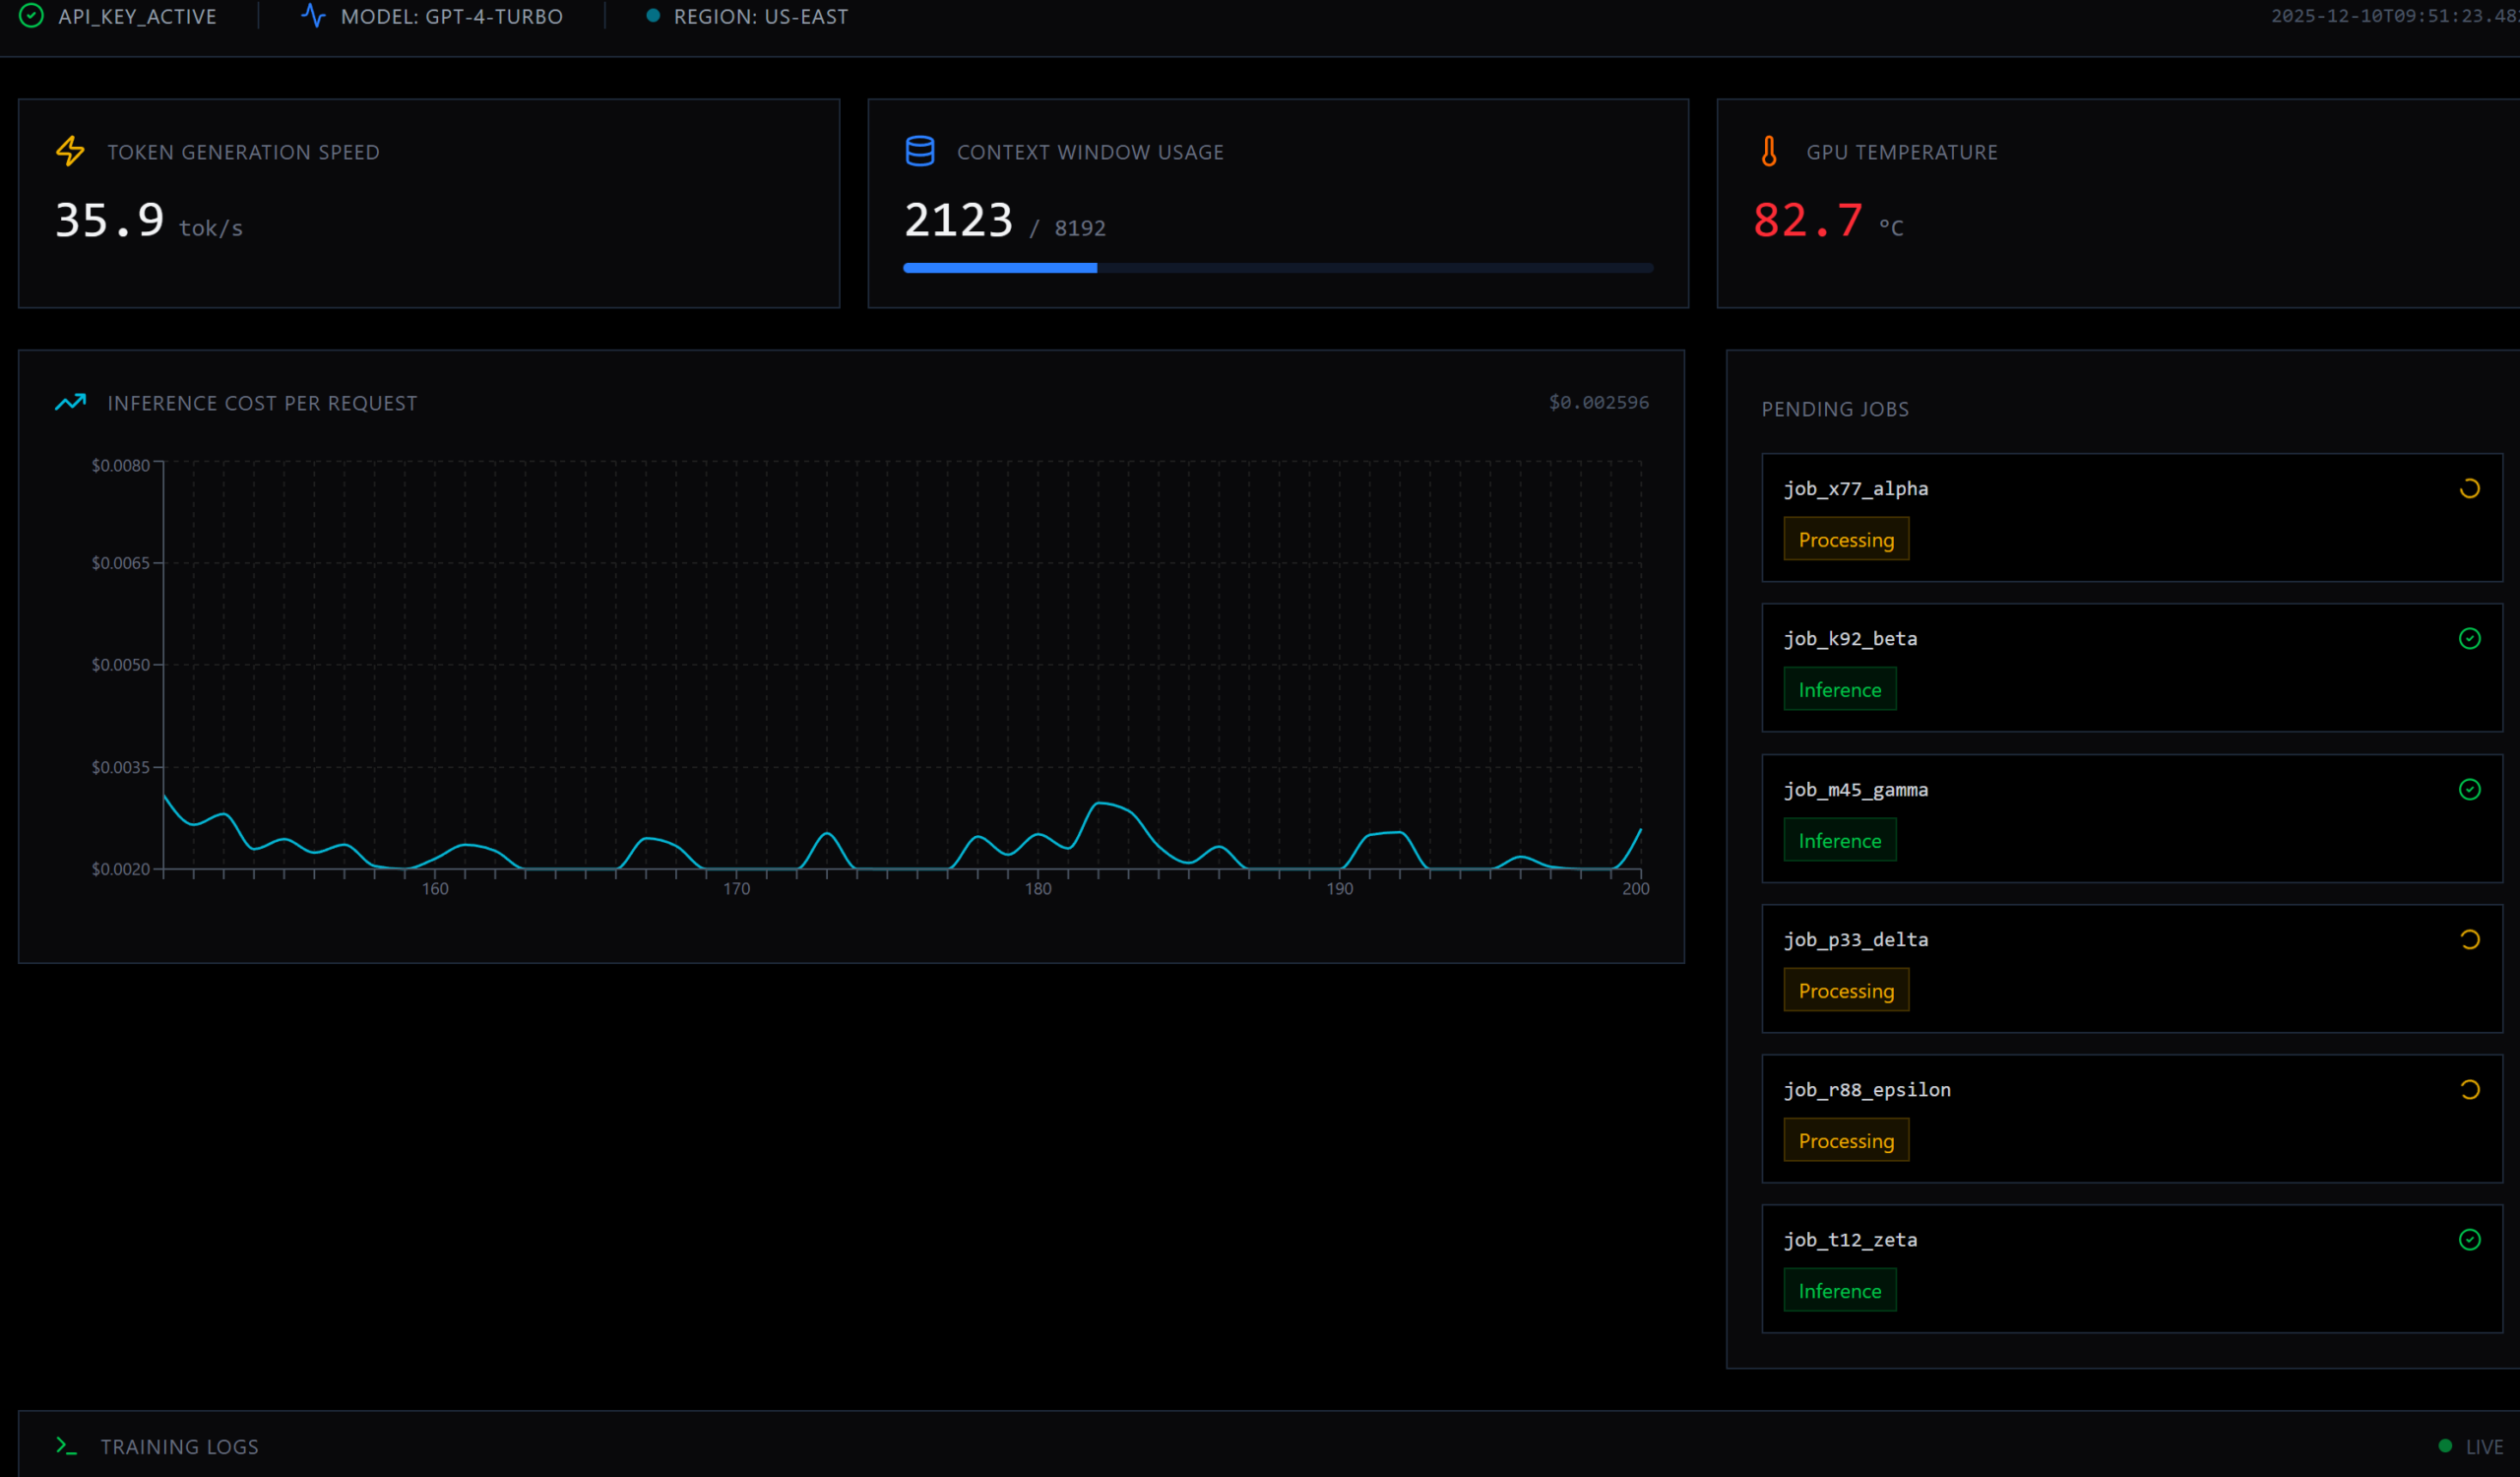The image size is (2520, 1477).
Task: Click the $0.002596 current cost value
Action: [x=1598, y=402]
